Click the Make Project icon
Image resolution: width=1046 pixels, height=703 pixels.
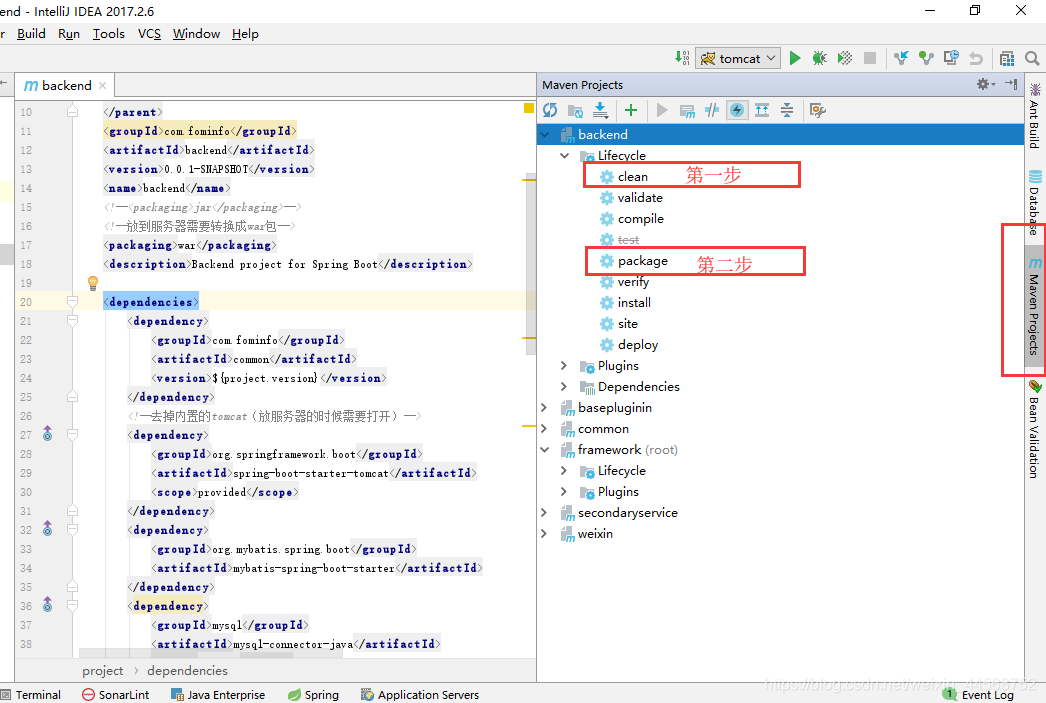pyautogui.click(x=682, y=58)
